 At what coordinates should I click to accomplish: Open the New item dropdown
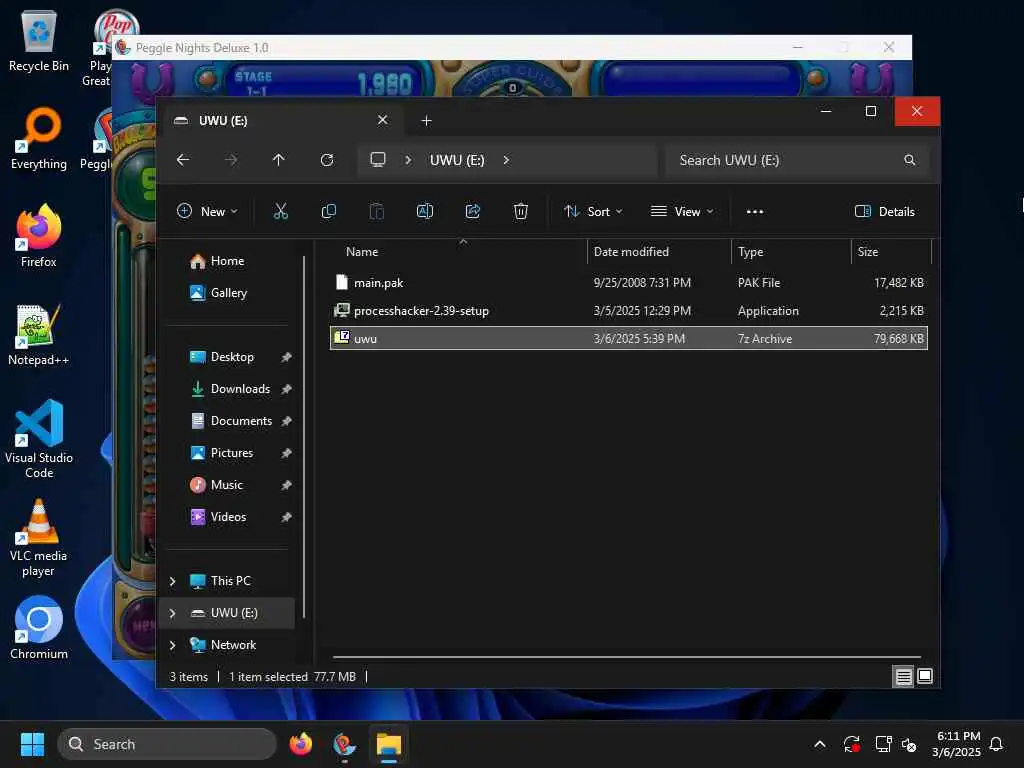[x=208, y=212]
